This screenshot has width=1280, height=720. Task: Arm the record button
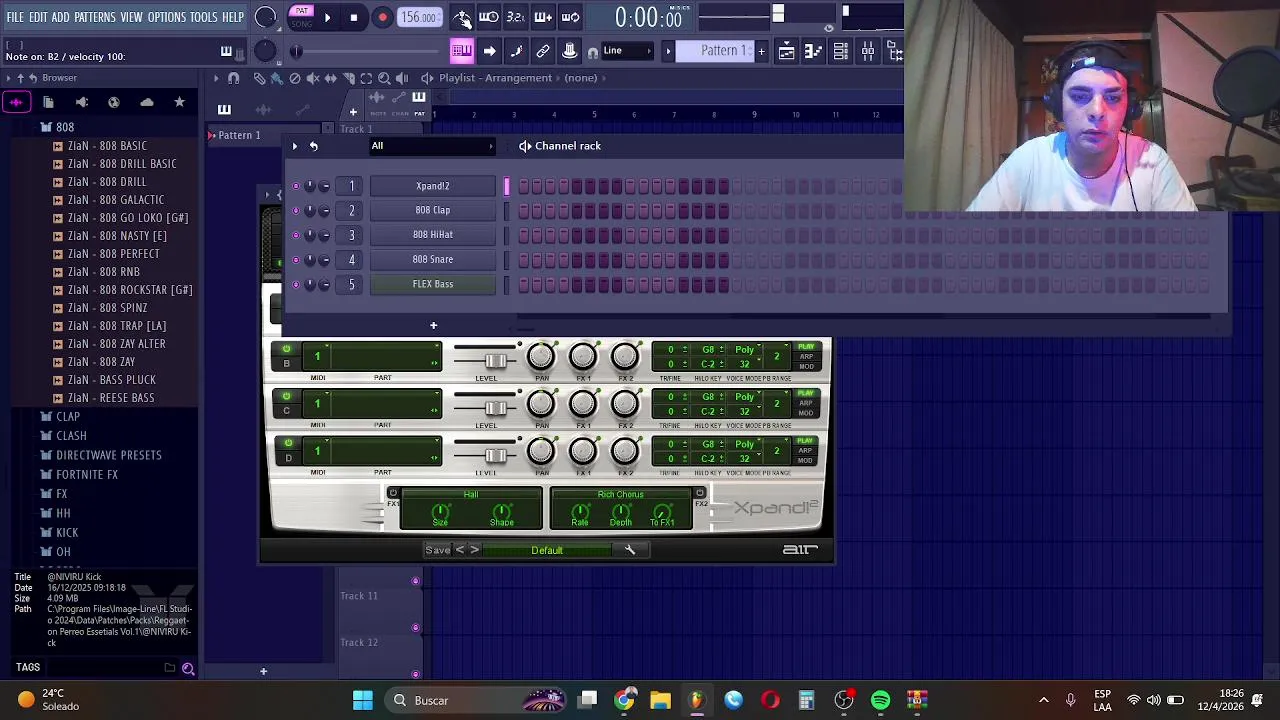(x=382, y=17)
